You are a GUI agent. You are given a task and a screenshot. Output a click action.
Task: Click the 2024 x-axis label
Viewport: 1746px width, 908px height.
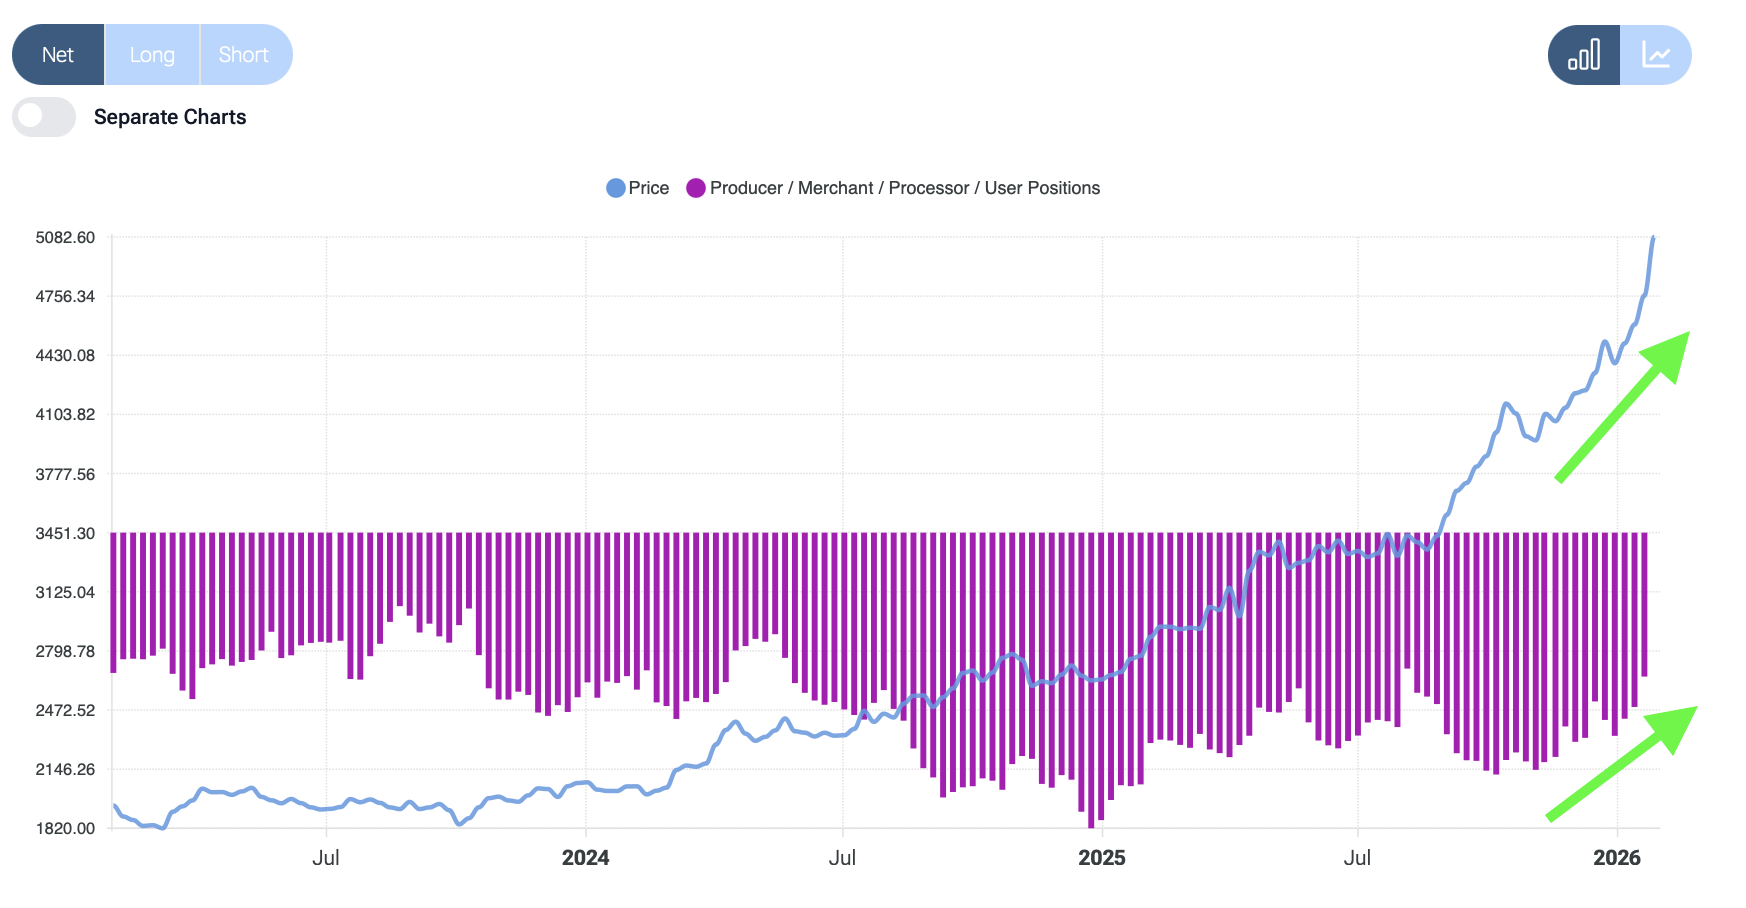point(585,858)
